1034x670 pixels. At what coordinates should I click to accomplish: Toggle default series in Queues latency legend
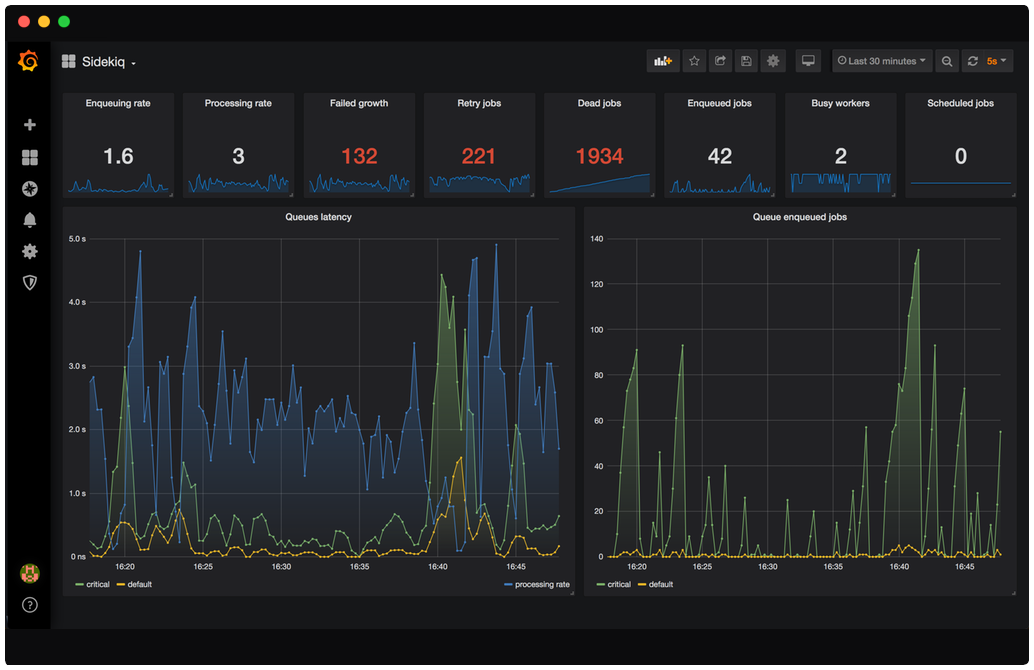[140, 584]
